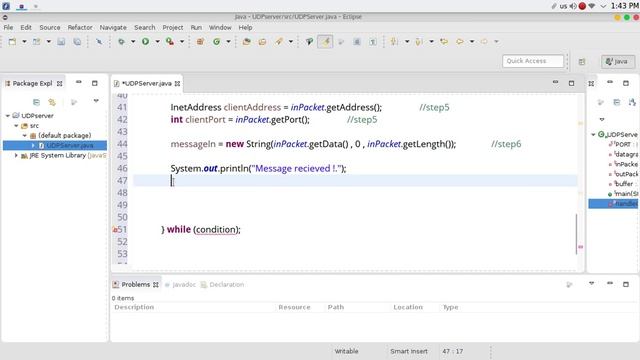Open the Edit menu
This screenshot has width=640, height=360.
pos(26,27)
